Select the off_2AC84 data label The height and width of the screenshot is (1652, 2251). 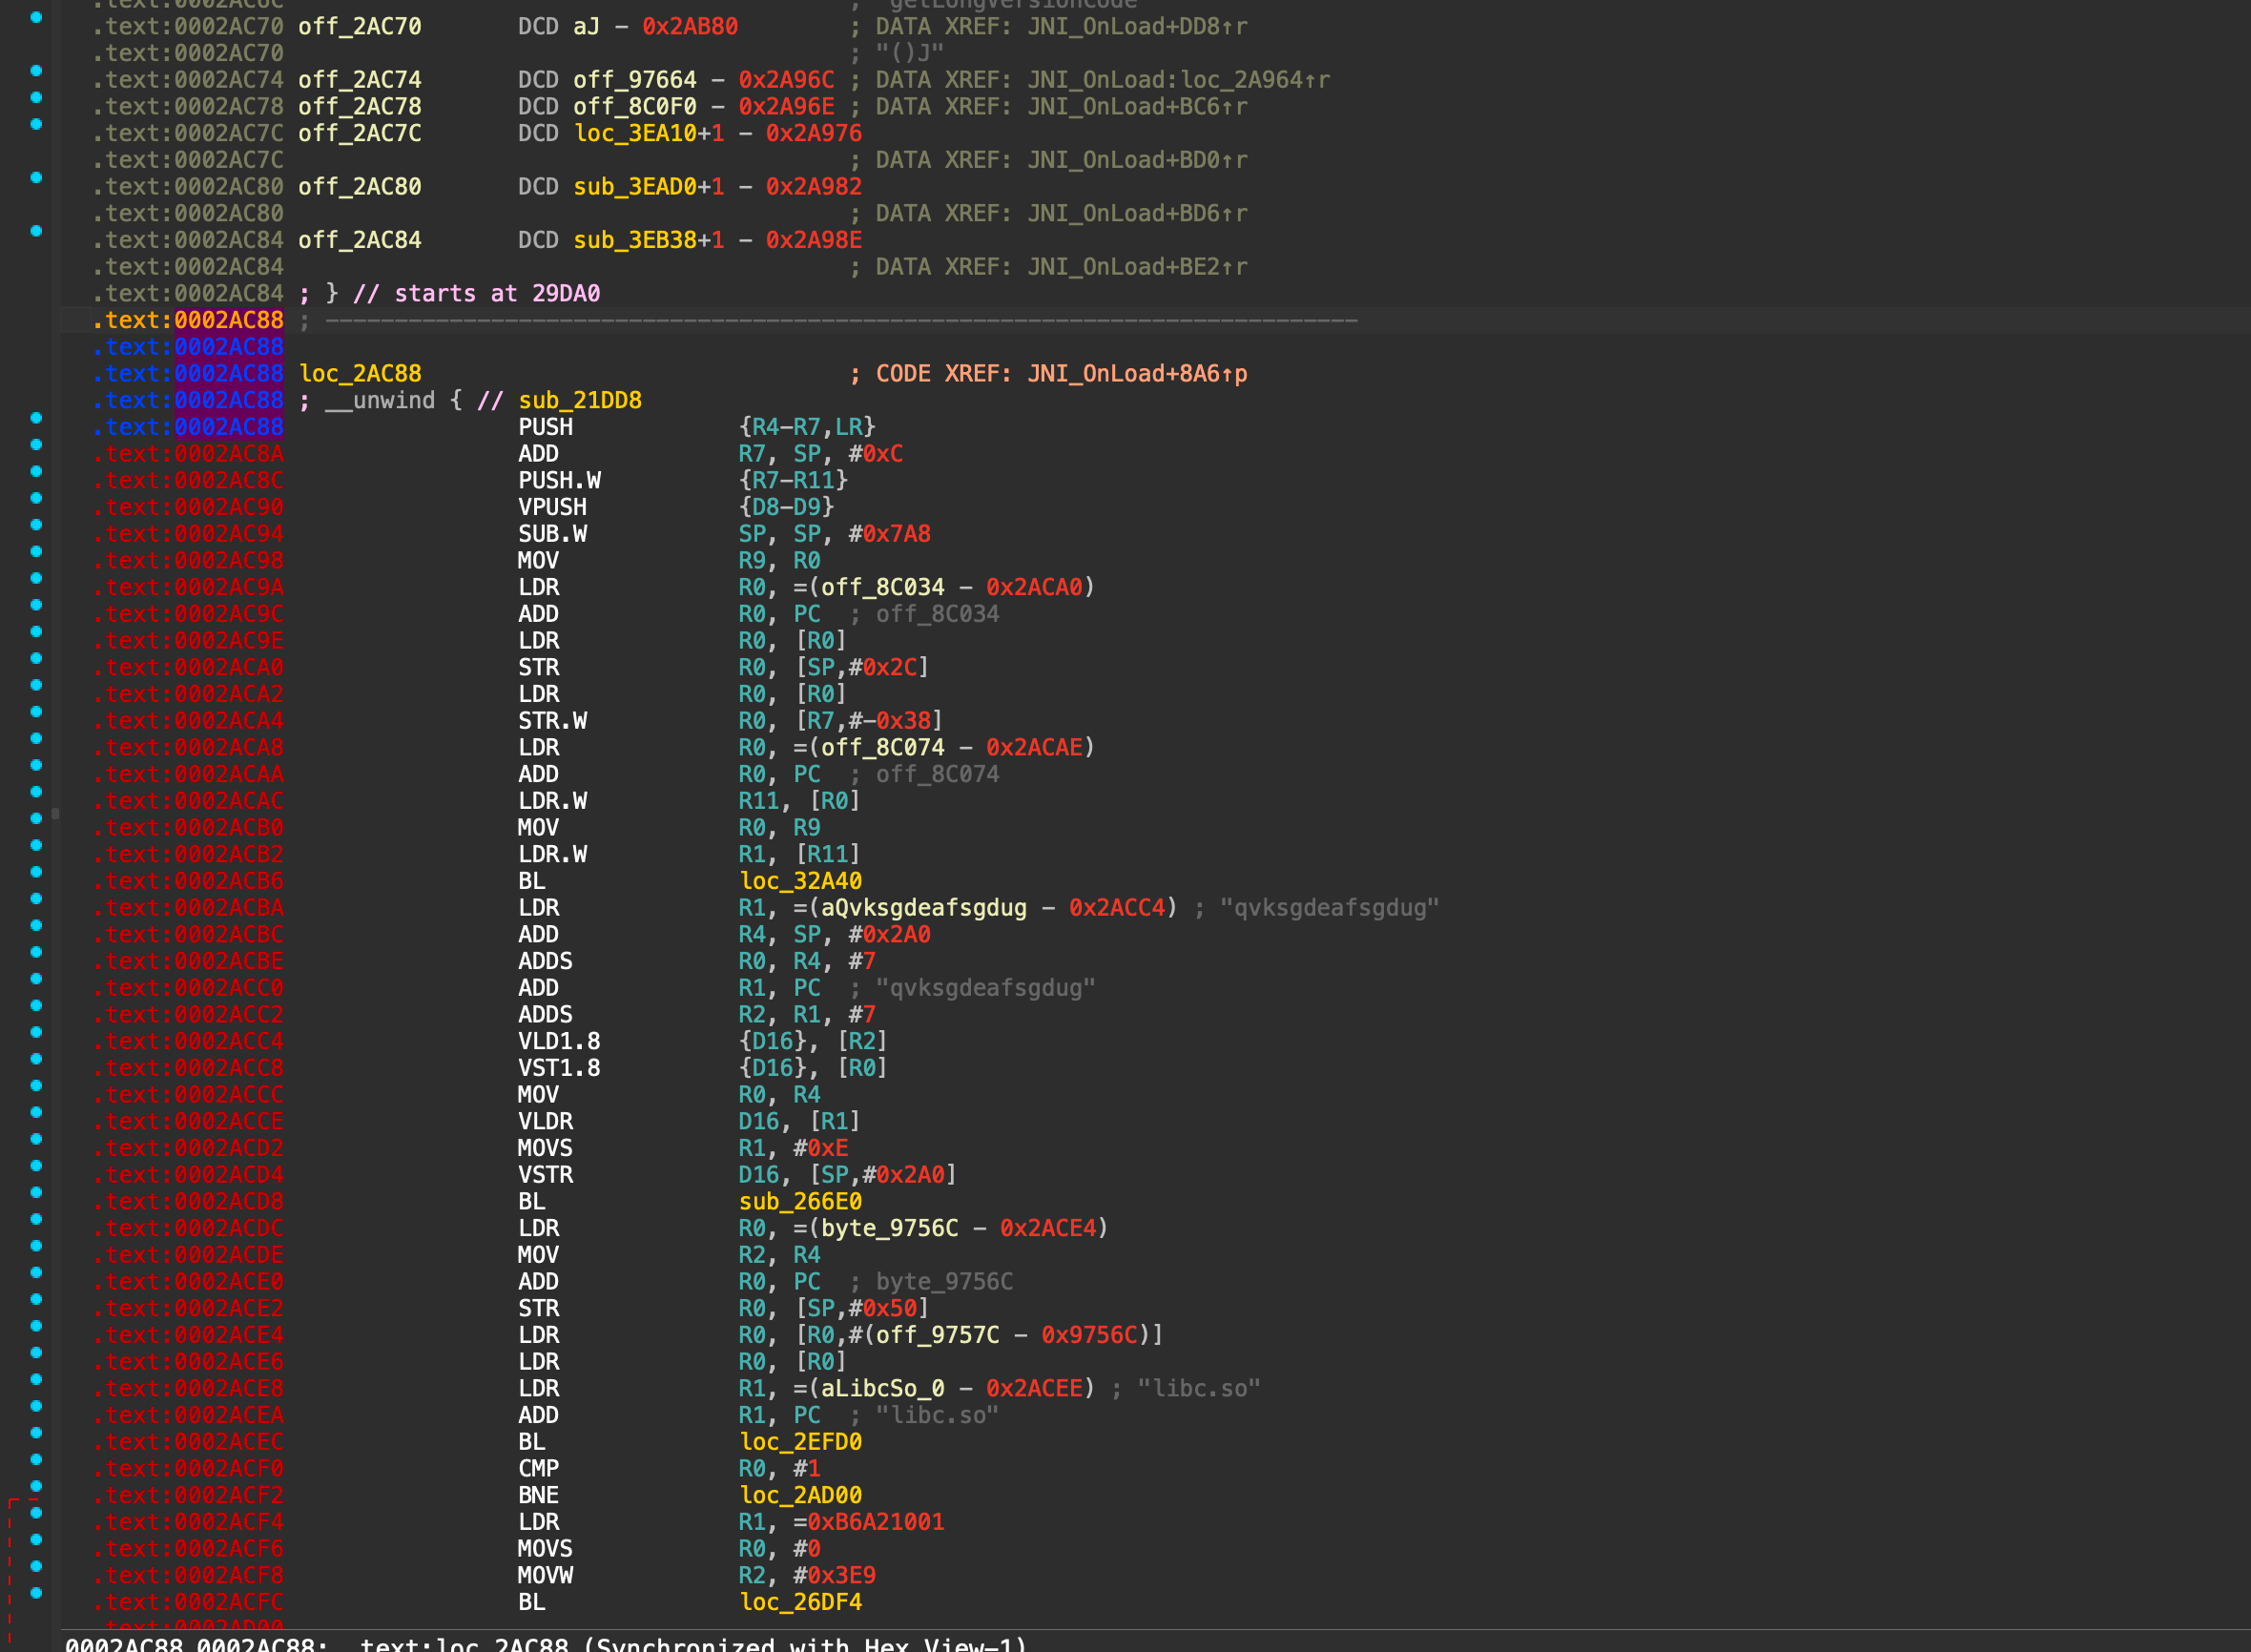tap(360, 241)
